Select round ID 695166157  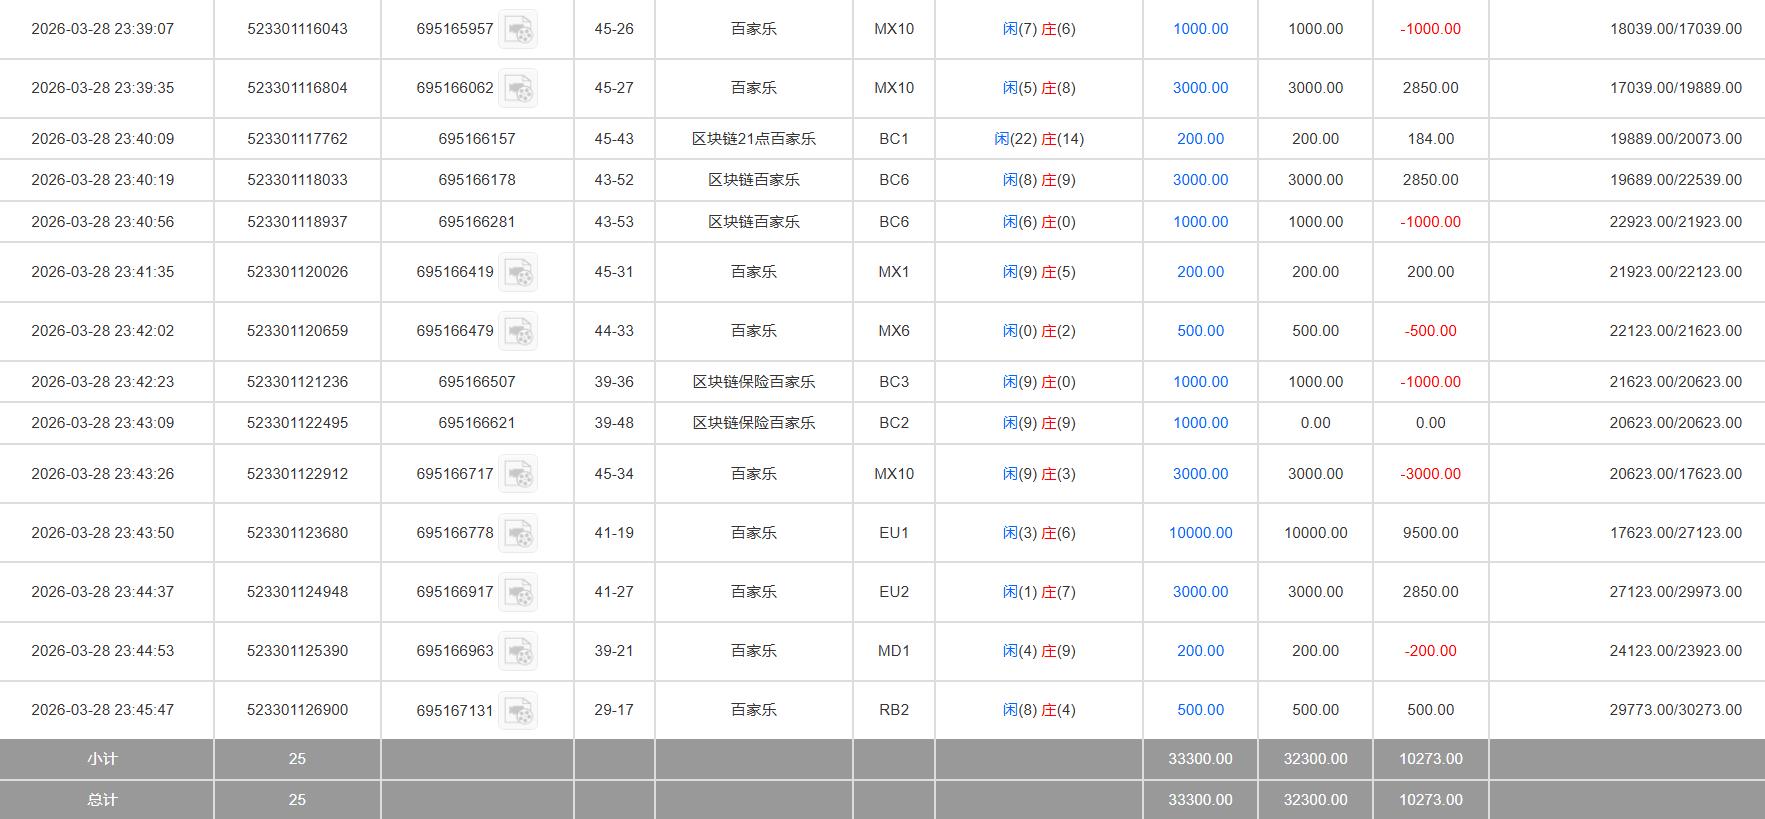coord(477,139)
